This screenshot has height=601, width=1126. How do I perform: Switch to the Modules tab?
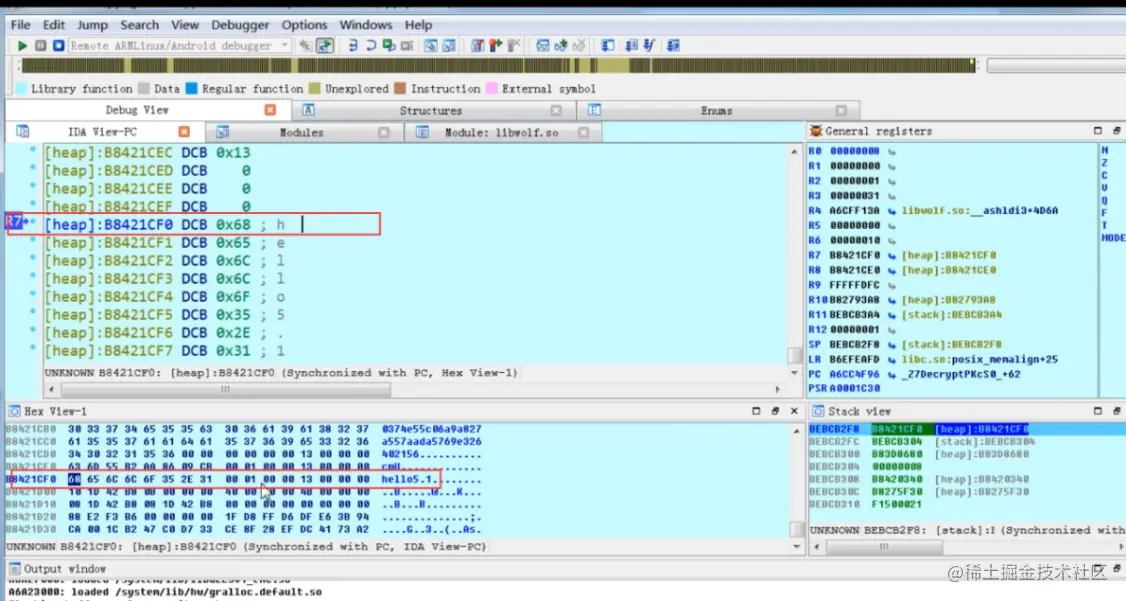[302, 132]
